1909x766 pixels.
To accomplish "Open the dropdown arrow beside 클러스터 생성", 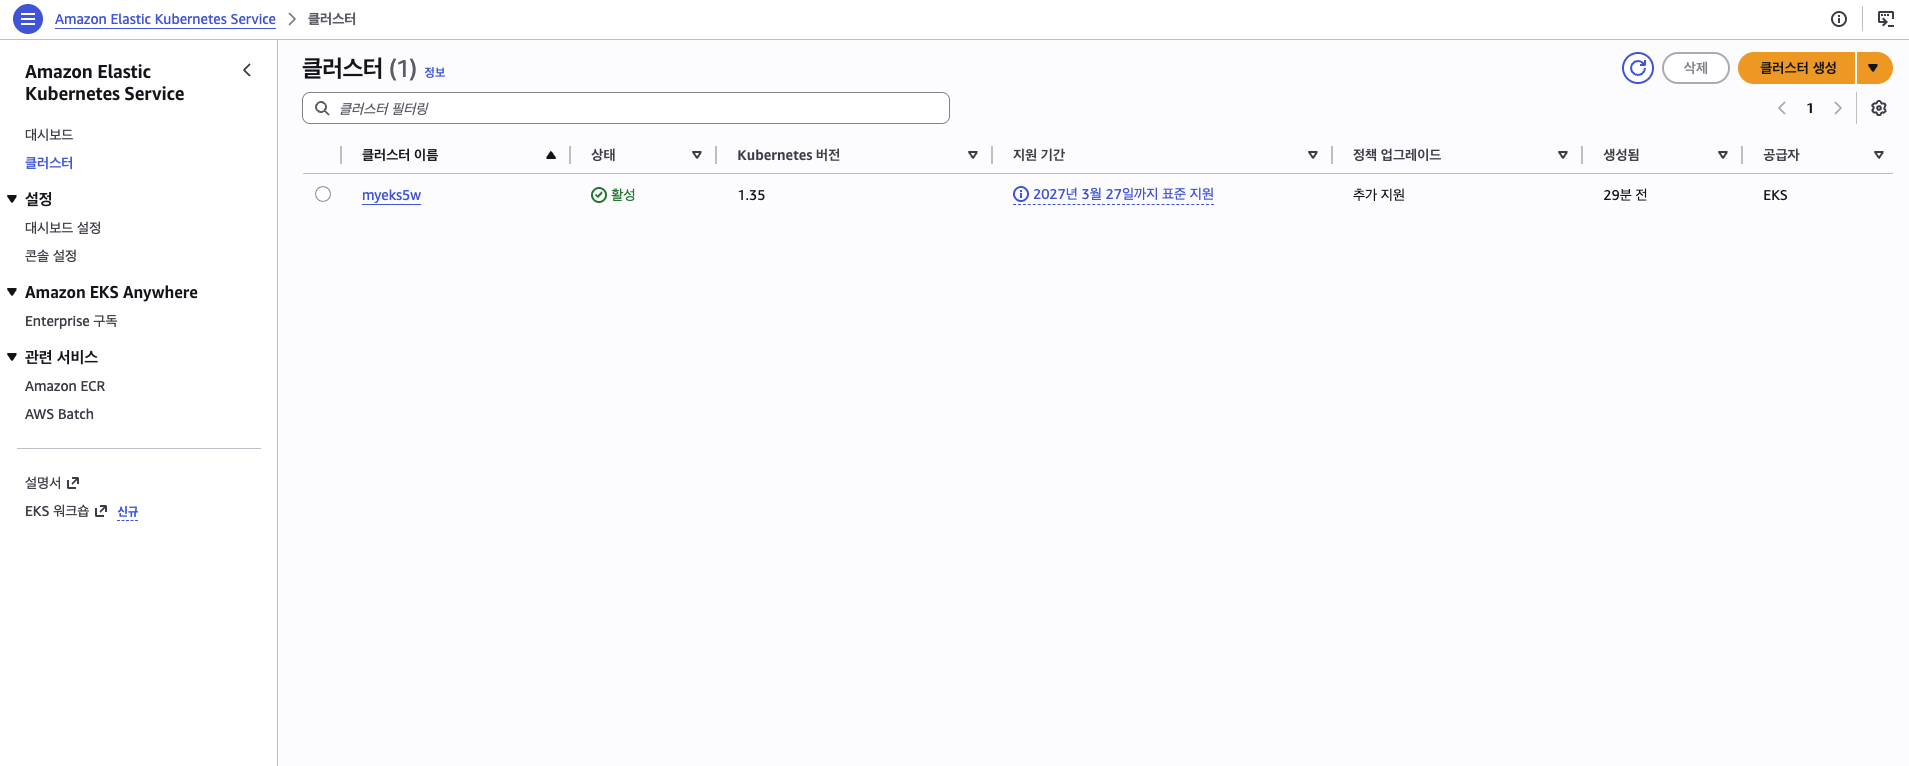I will coord(1873,68).
